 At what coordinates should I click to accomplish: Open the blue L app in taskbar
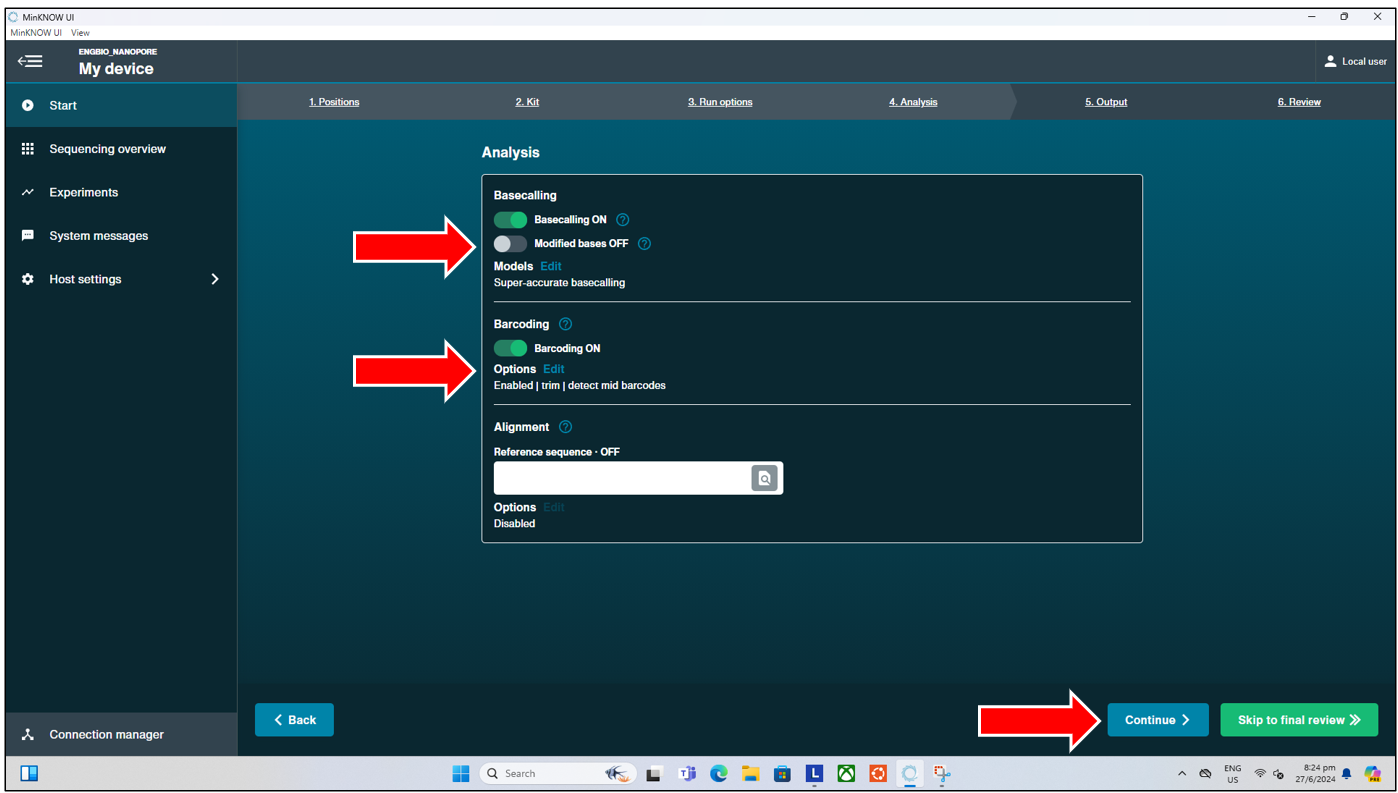click(815, 774)
